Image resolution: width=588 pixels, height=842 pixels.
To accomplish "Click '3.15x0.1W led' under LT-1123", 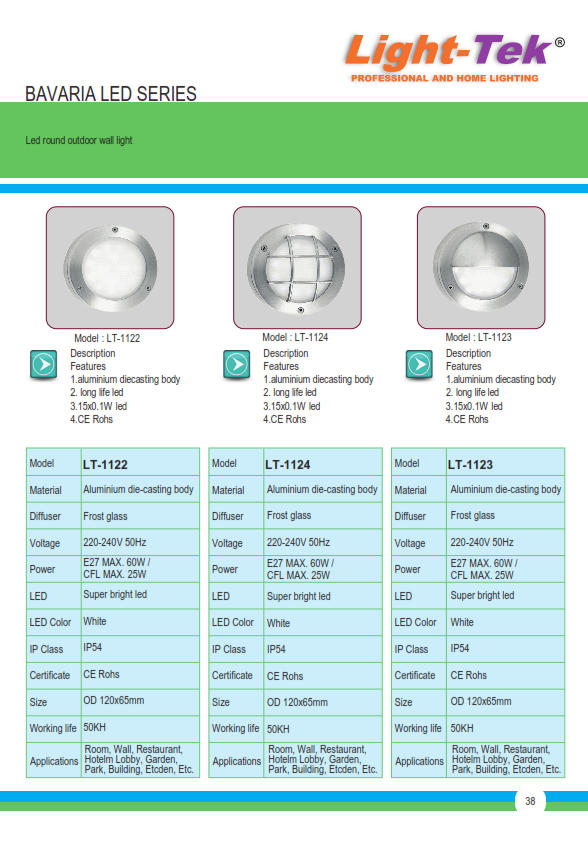I will pos(474,407).
